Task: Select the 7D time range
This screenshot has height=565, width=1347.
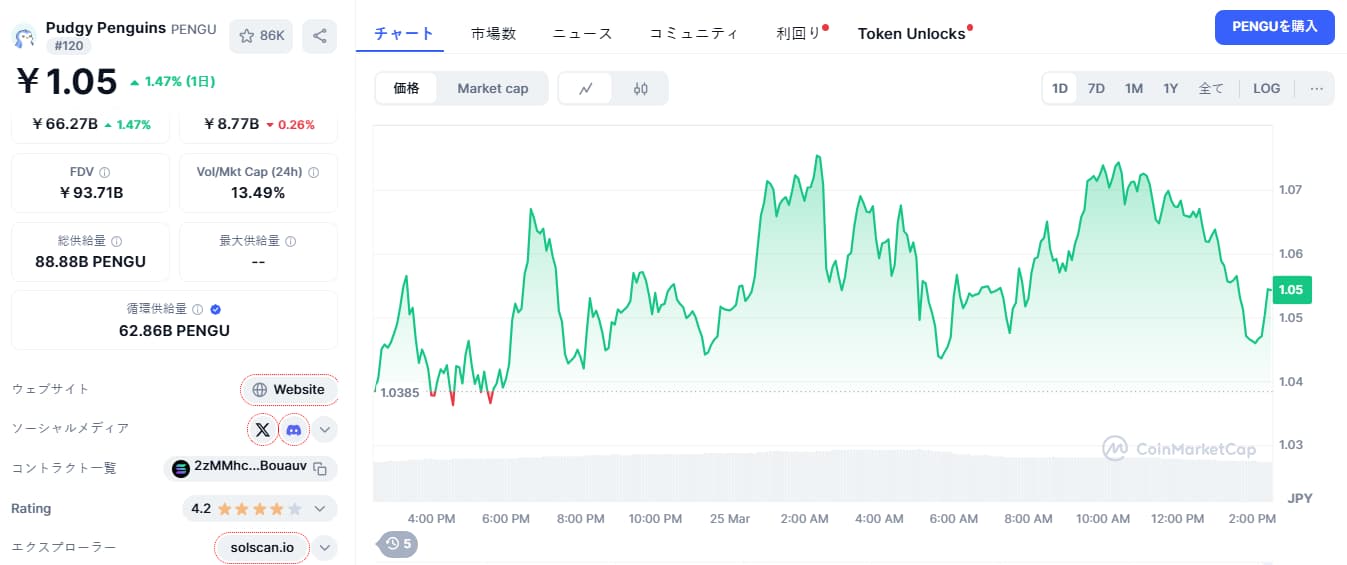Action: (x=1096, y=88)
